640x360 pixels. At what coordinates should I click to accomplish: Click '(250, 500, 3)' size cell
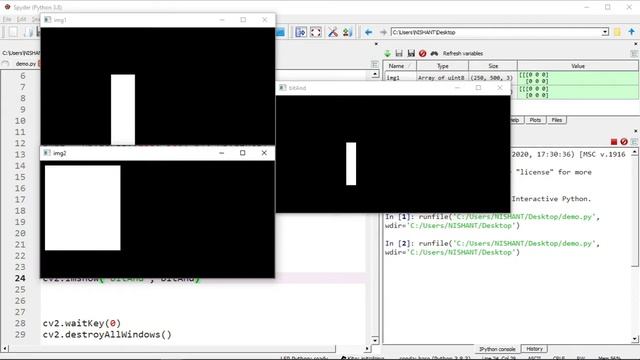pyautogui.click(x=491, y=78)
